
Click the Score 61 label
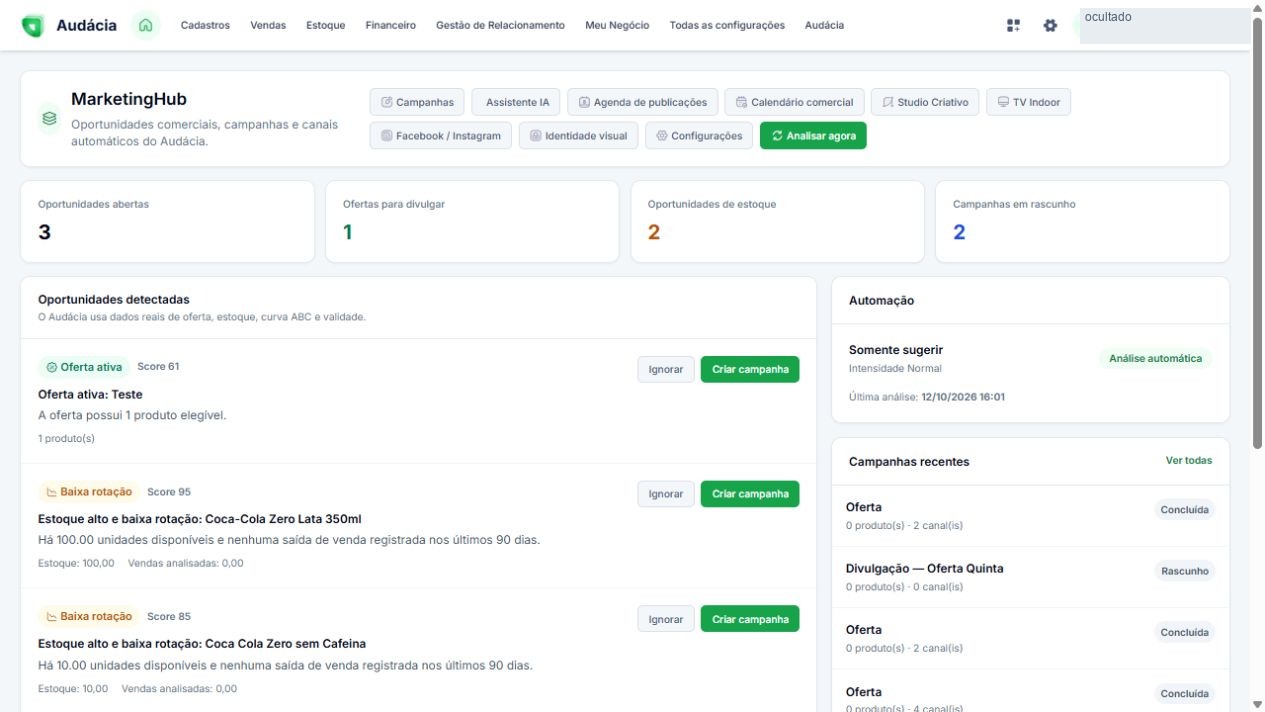[158, 367]
